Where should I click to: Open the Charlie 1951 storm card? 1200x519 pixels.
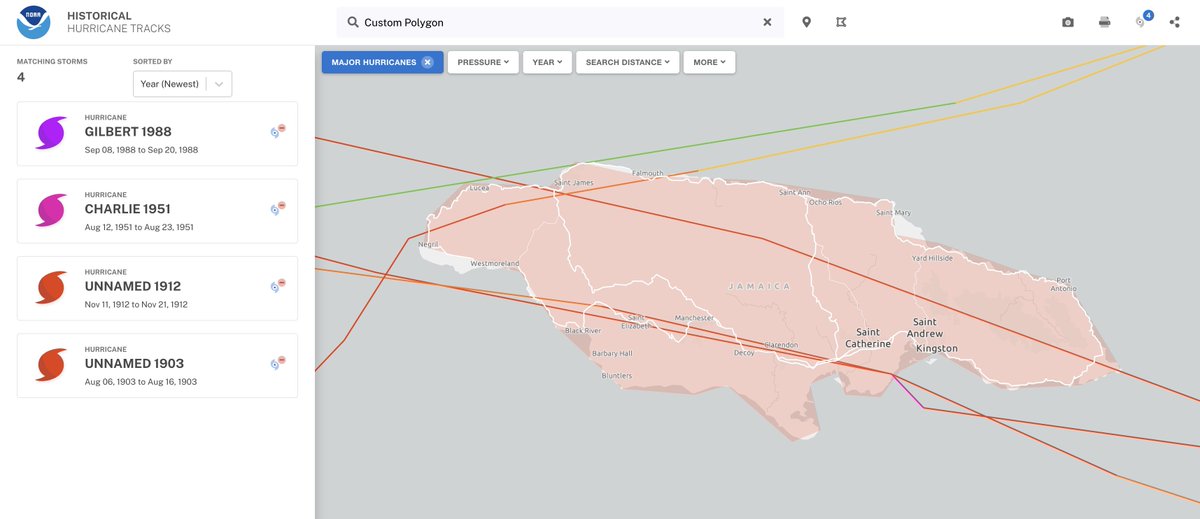[x=157, y=210]
